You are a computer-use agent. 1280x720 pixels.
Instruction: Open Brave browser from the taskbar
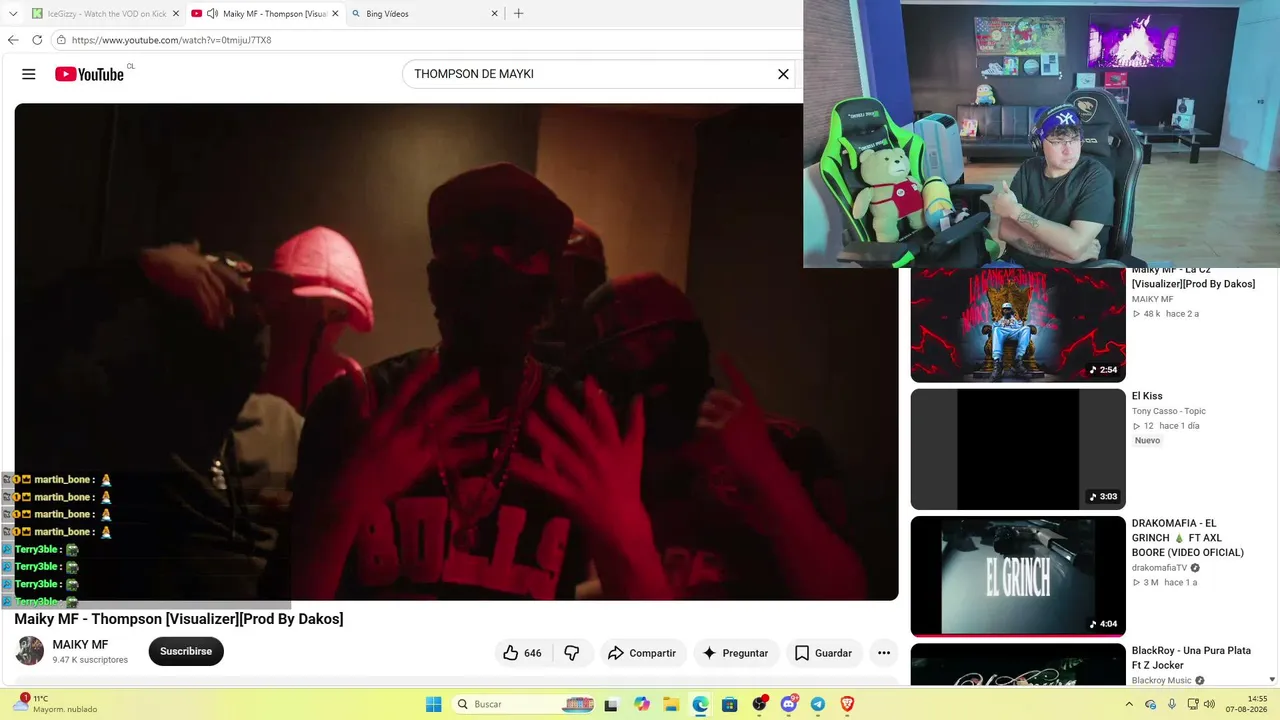tap(848, 704)
